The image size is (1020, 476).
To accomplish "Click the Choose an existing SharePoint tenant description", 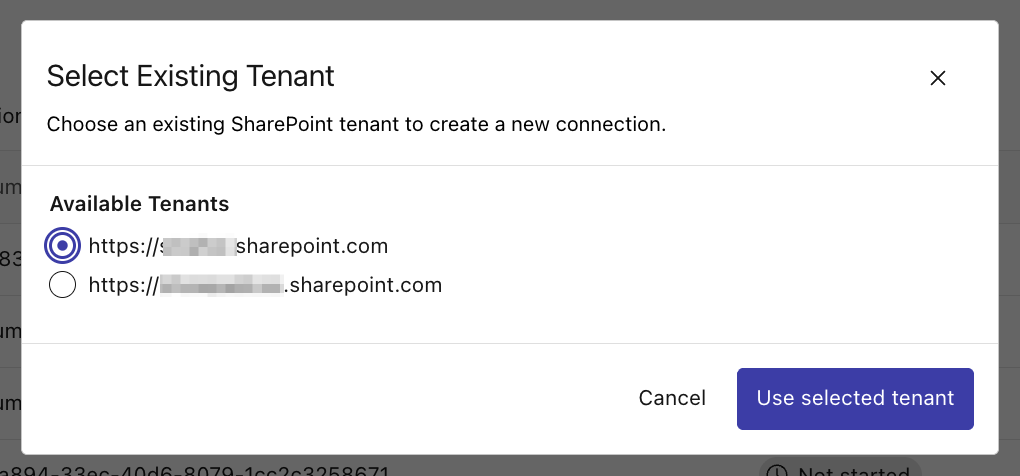I will [x=356, y=125].
